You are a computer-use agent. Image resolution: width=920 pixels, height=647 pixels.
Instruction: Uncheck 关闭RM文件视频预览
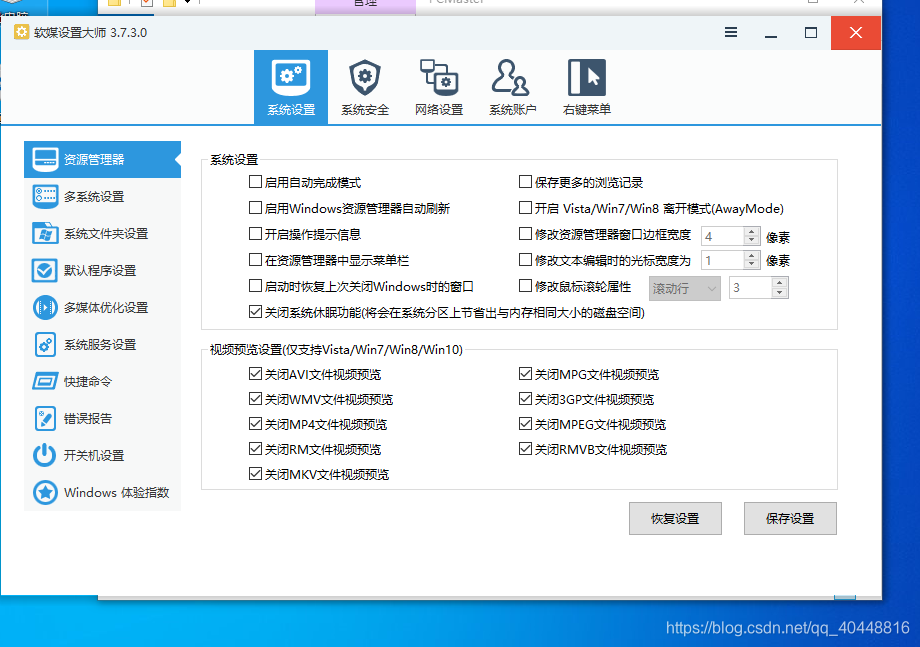(255, 449)
